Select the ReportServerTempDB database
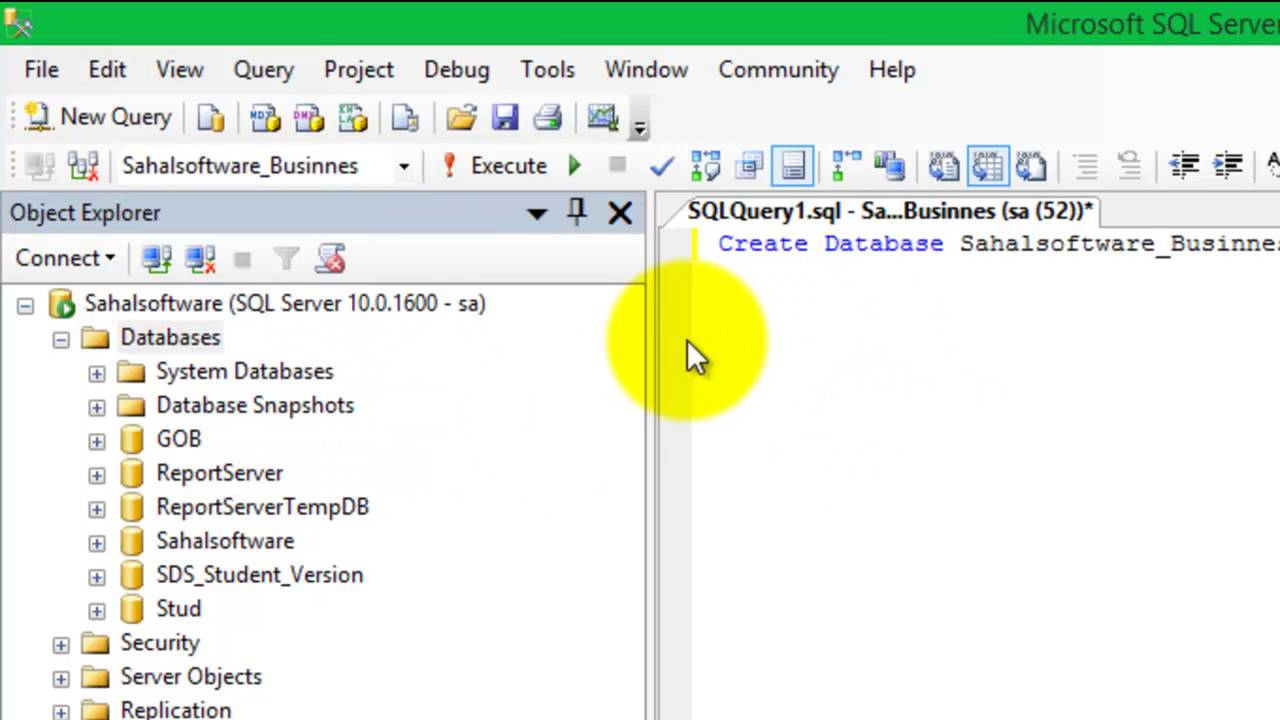 pyautogui.click(x=262, y=507)
